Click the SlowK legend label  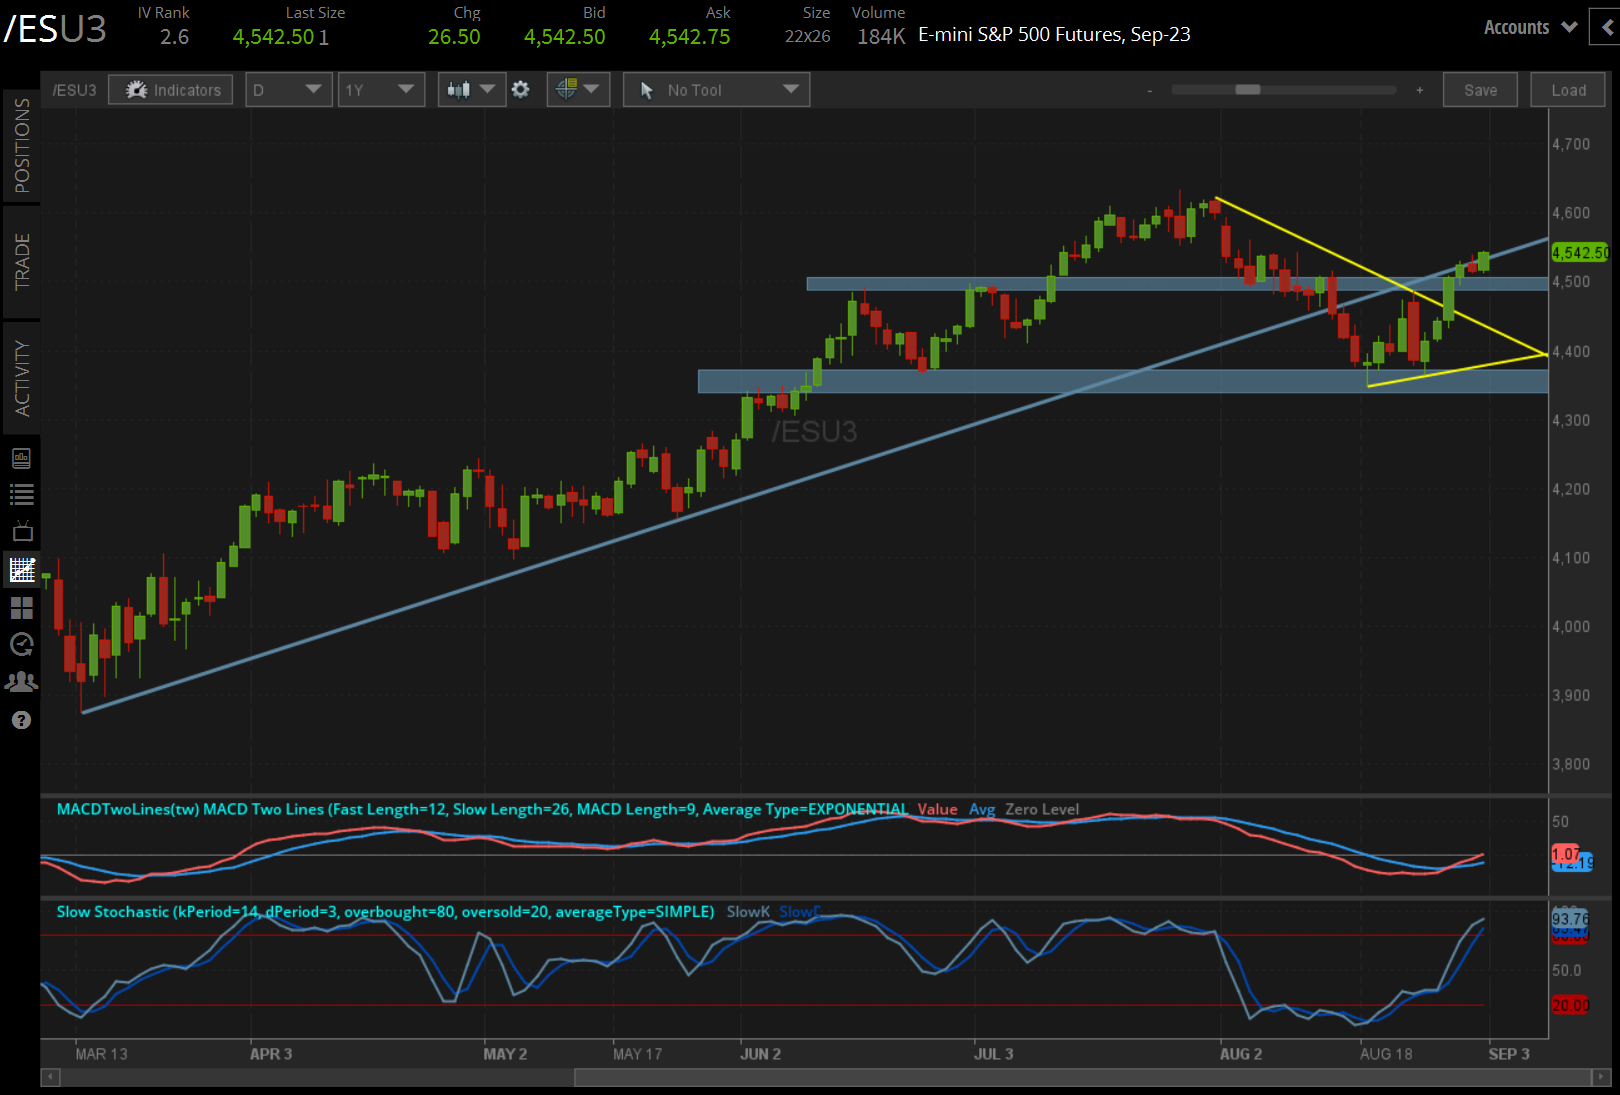pyautogui.click(x=748, y=912)
